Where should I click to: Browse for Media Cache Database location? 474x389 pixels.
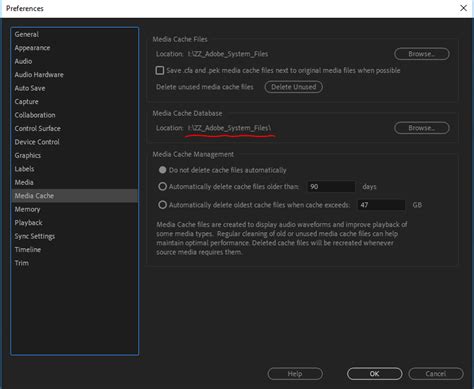[422, 128]
